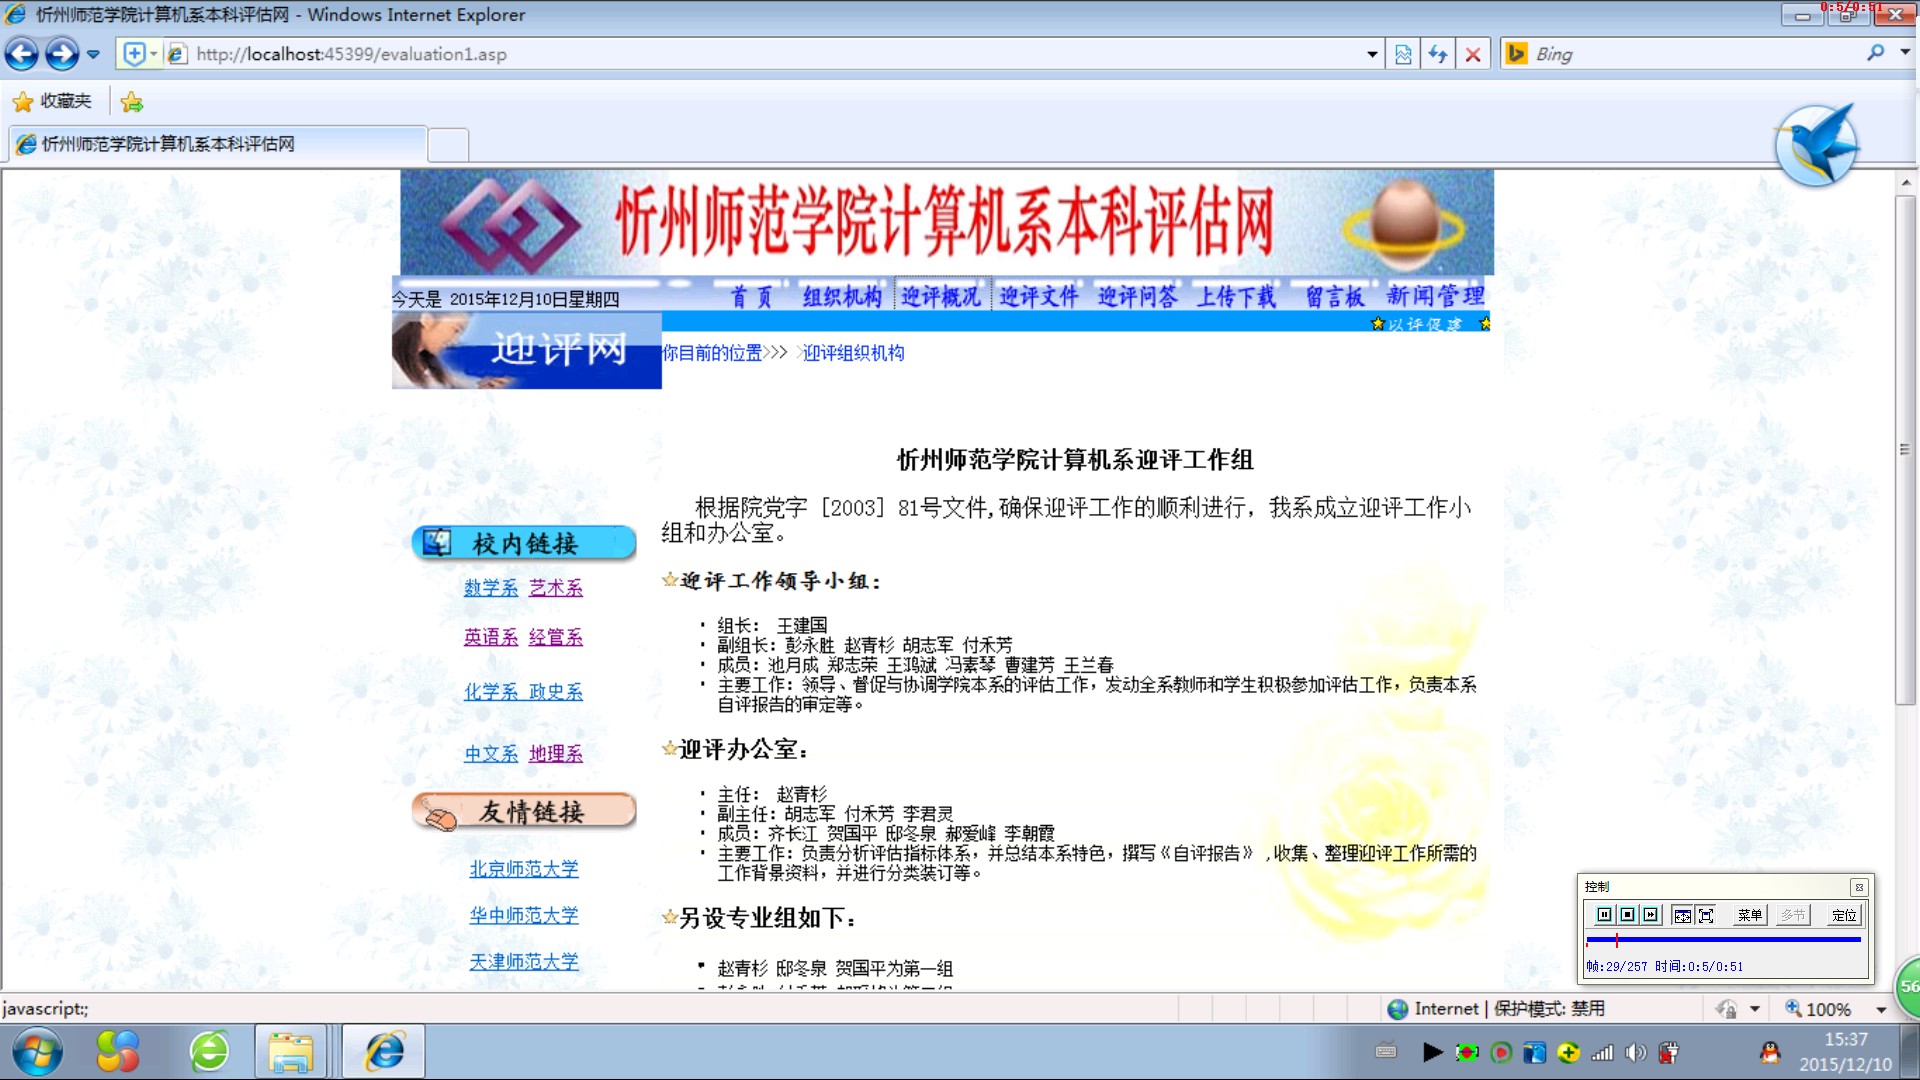Image resolution: width=1920 pixels, height=1080 pixels.
Task: Click the add to favorites bar star
Action: pos(131,101)
